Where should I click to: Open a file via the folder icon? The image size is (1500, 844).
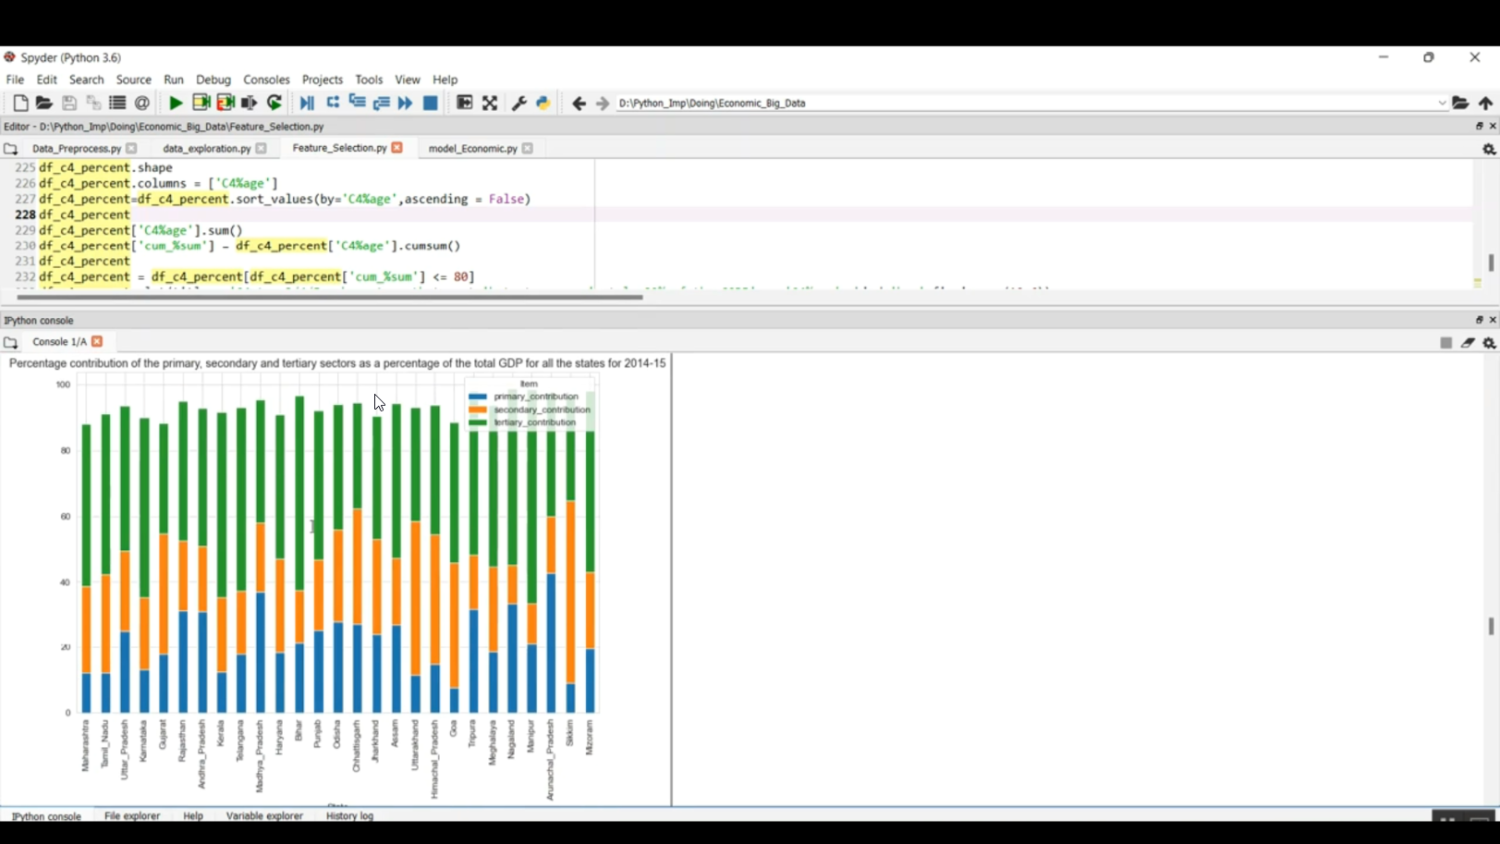(x=44, y=103)
